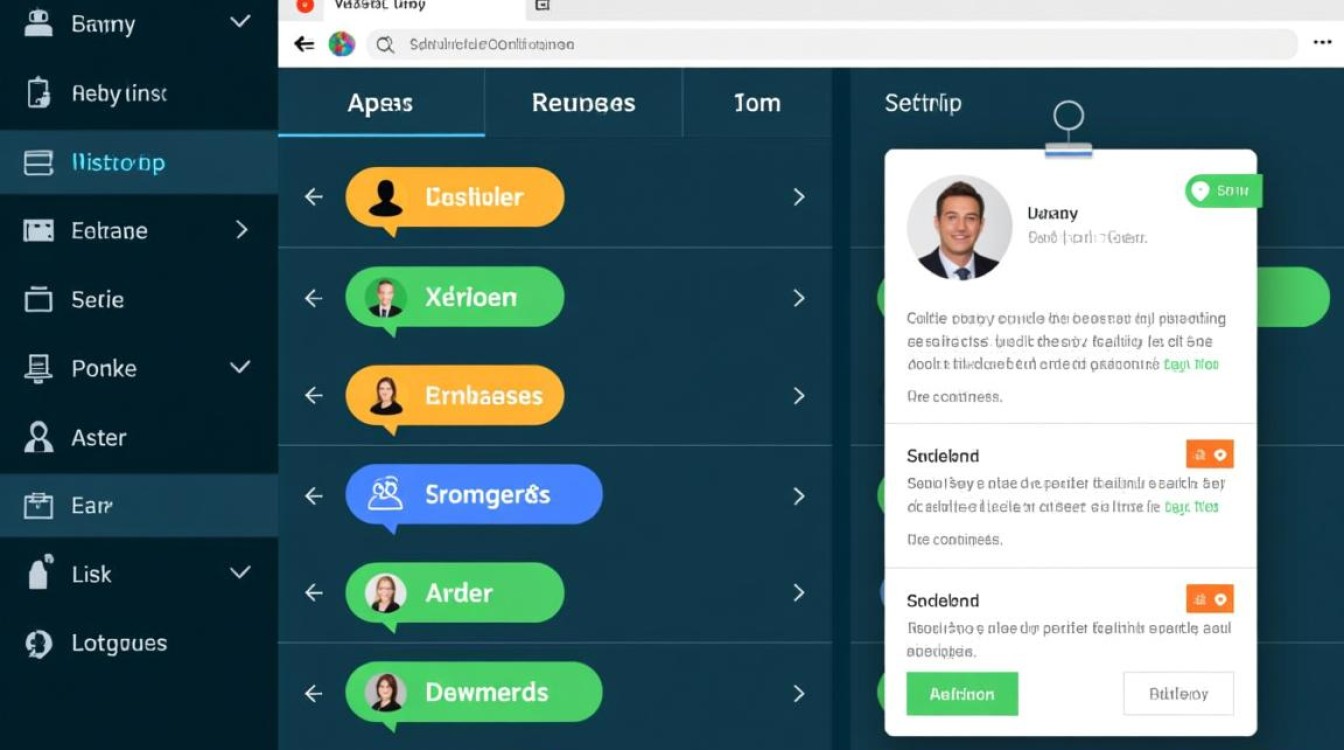Image resolution: width=1344 pixels, height=750 pixels.
Task: Click the green Aefirnon button
Action: click(962, 693)
